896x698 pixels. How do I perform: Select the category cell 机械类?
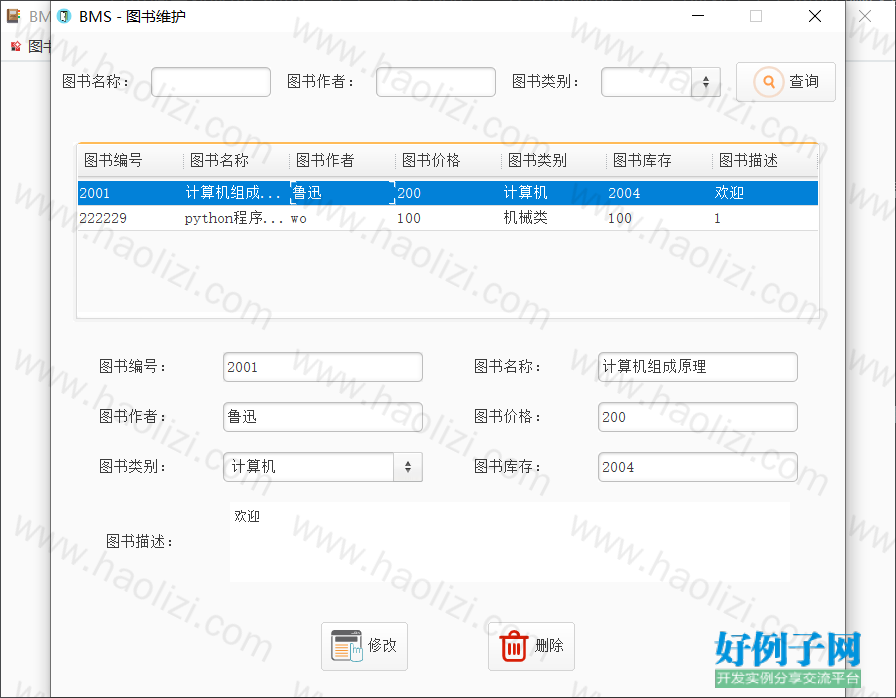[x=554, y=218]
